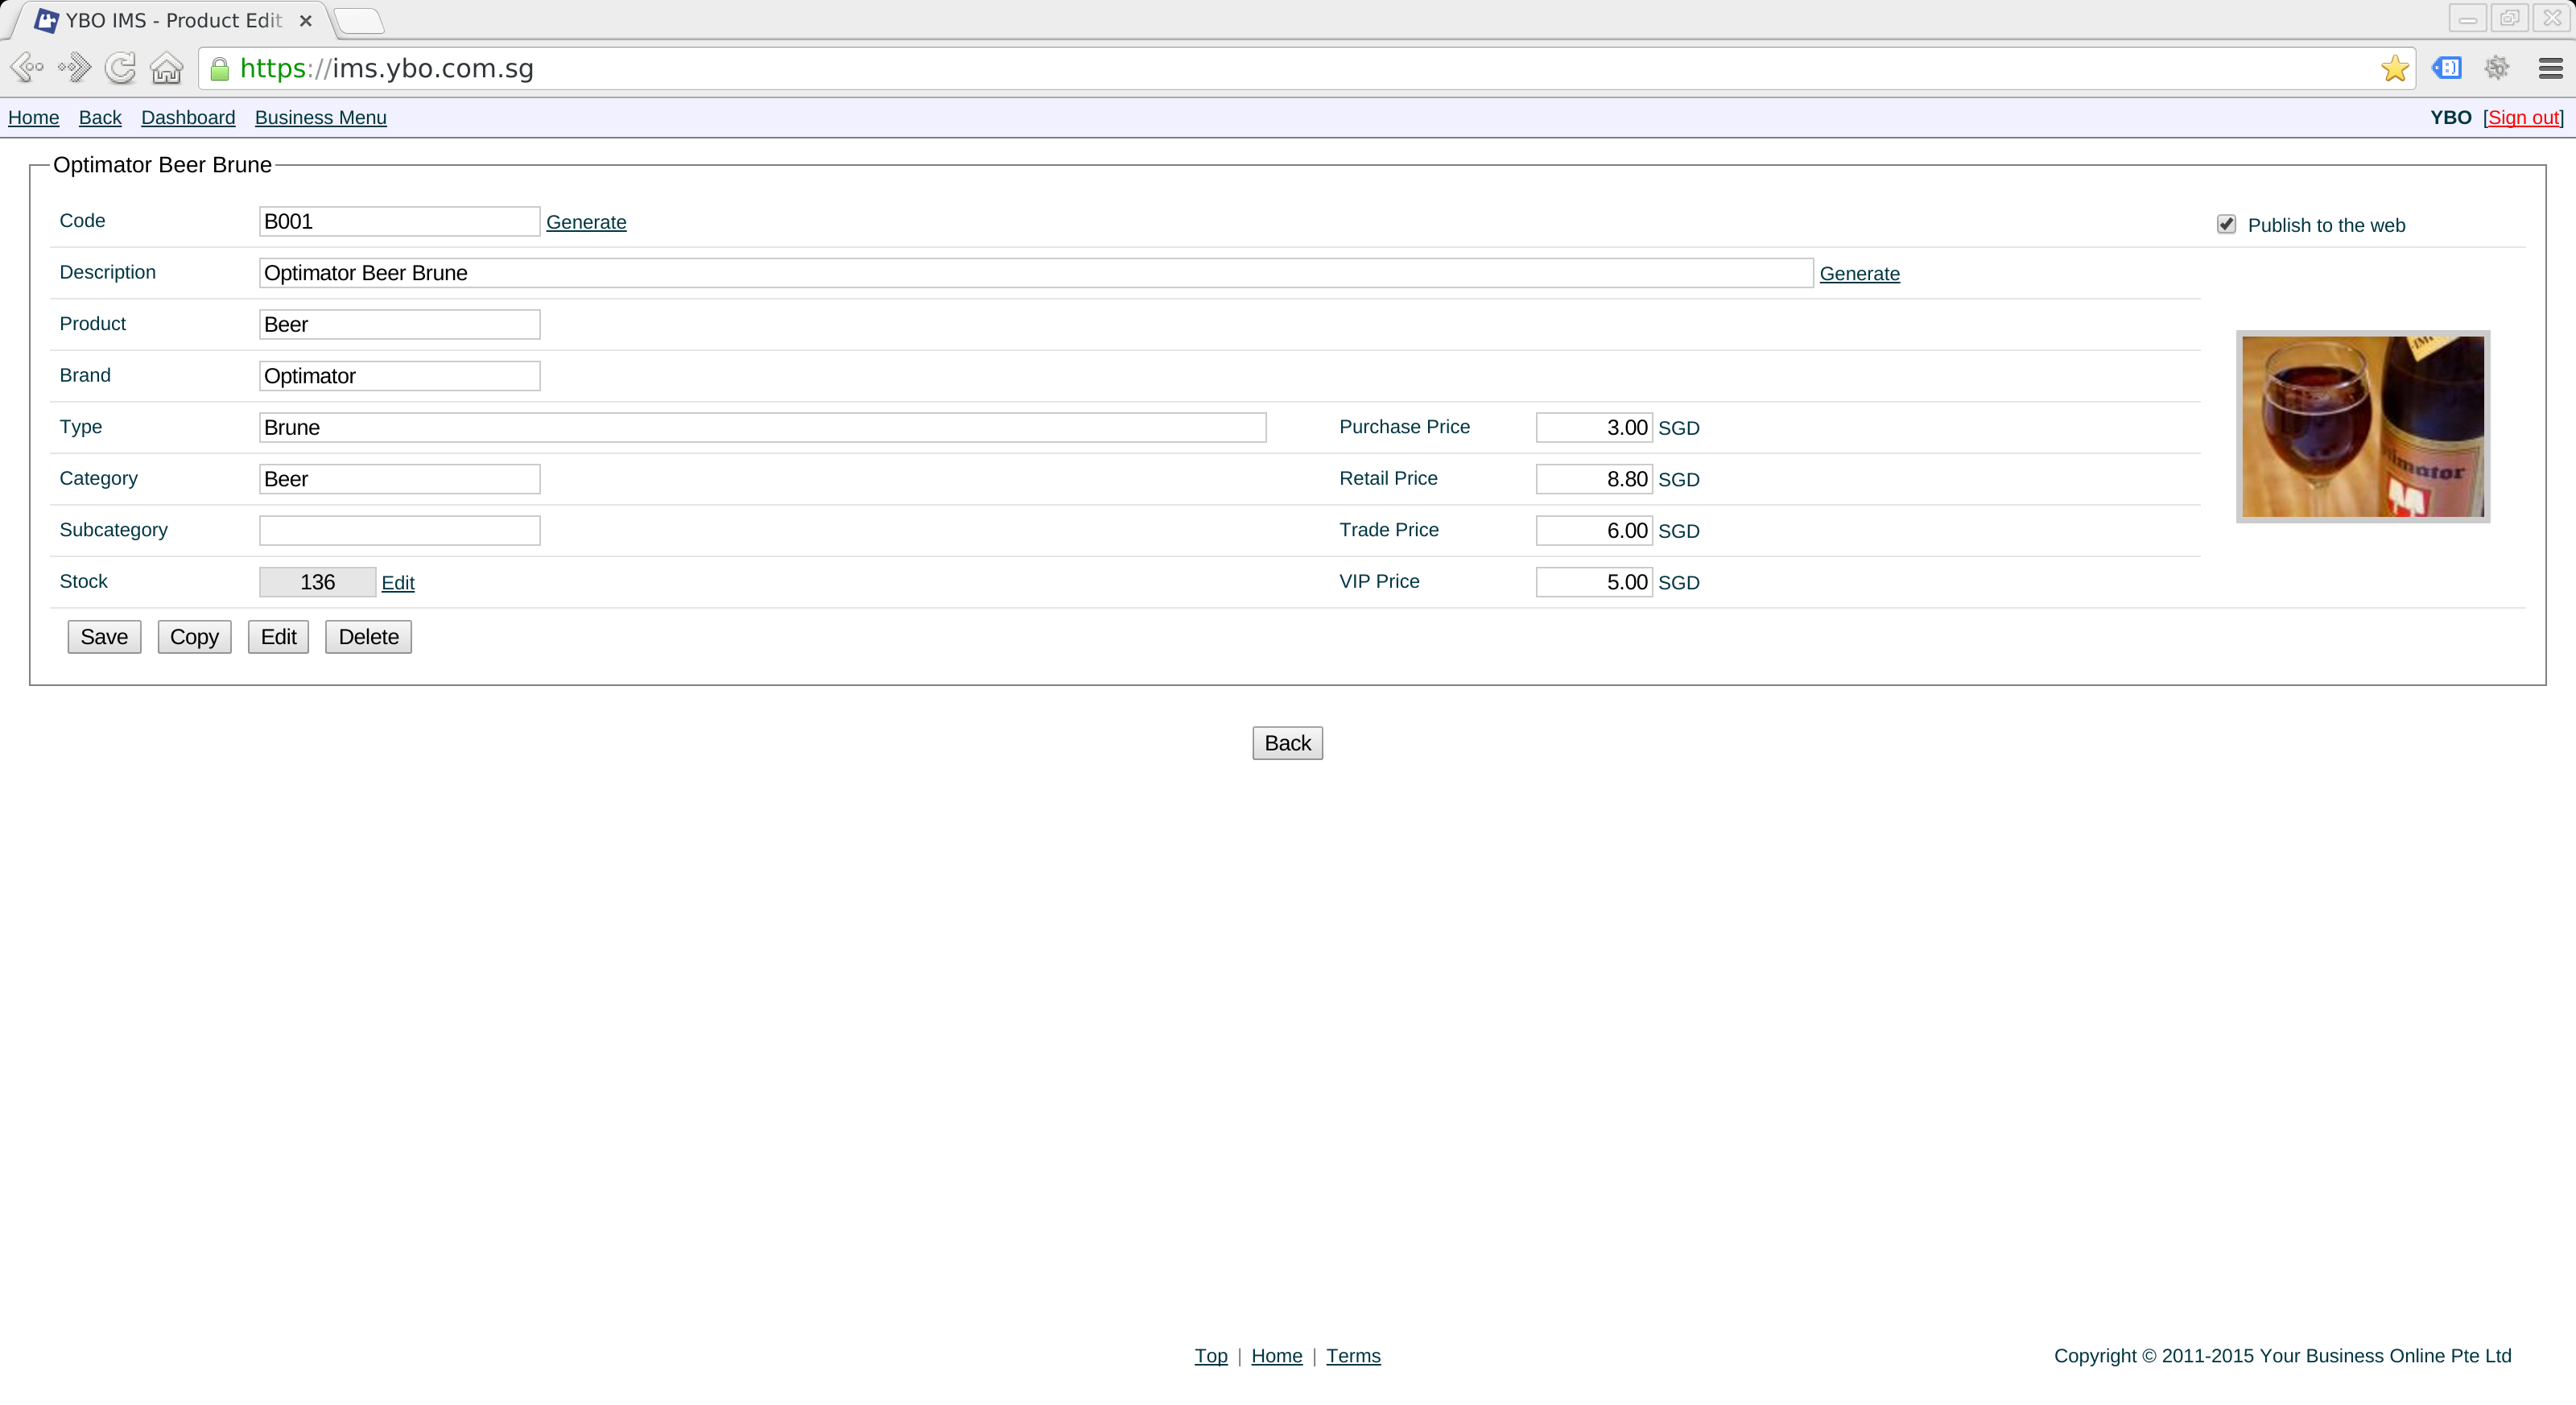Image resolution: width=2576 pixels, height=1405 pixels.
Task: Open the Business Menu link
Action: 320,117
